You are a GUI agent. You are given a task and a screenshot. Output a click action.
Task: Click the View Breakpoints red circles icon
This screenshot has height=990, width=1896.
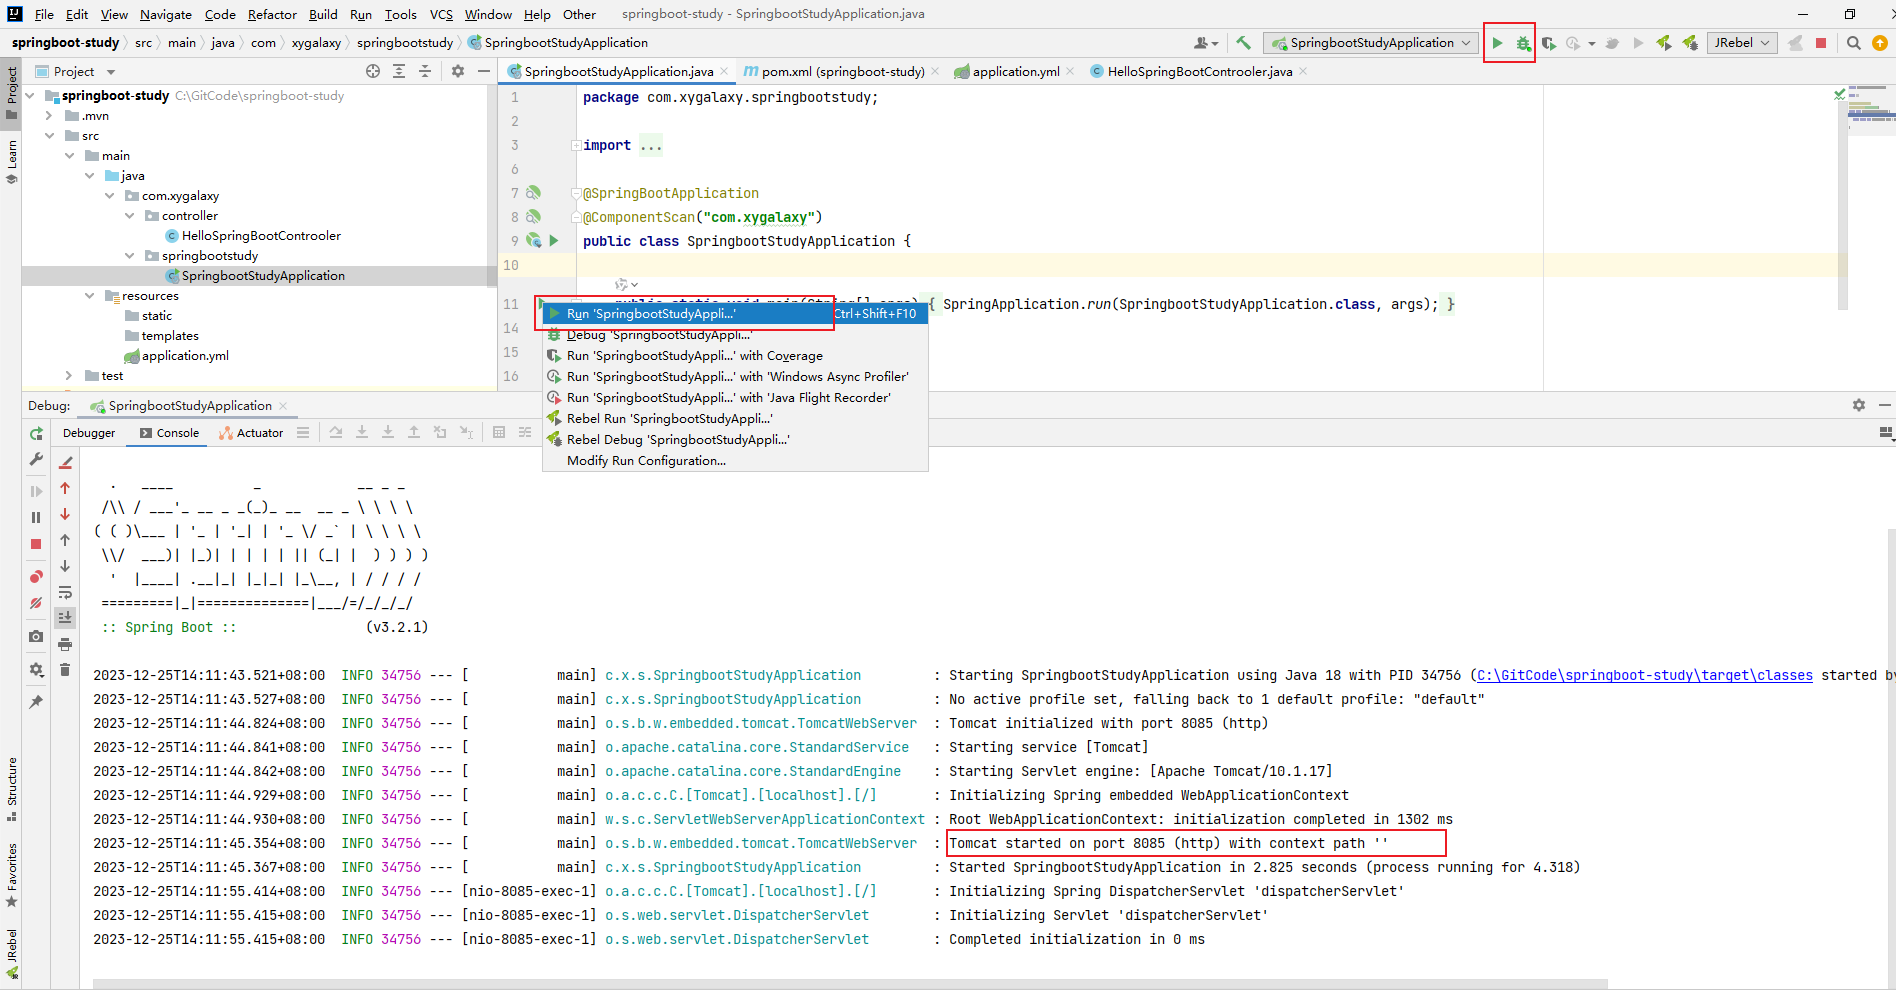pos(36,577)
